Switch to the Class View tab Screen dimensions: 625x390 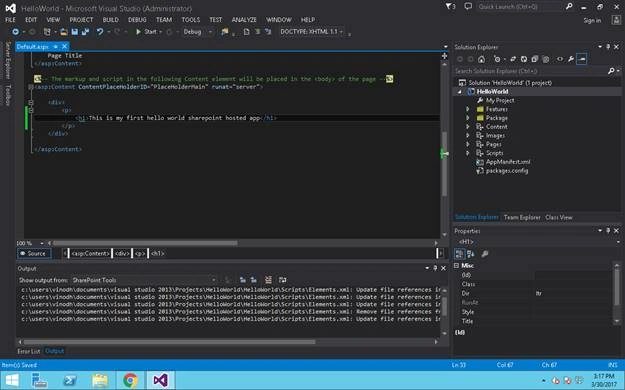558,217
